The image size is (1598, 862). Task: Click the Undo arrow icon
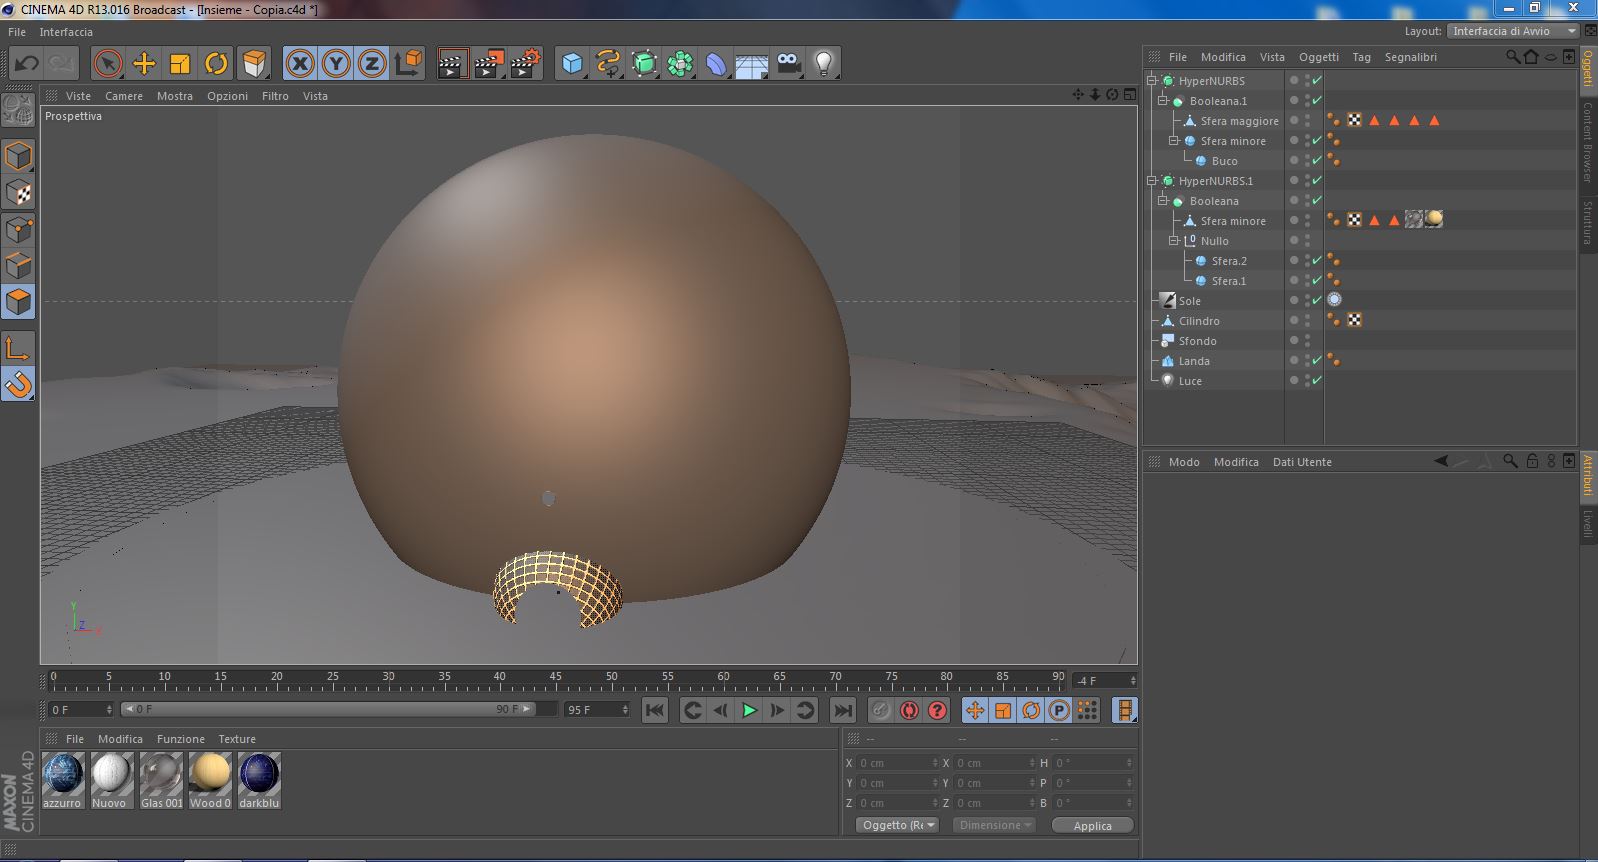tap(27, 64)
